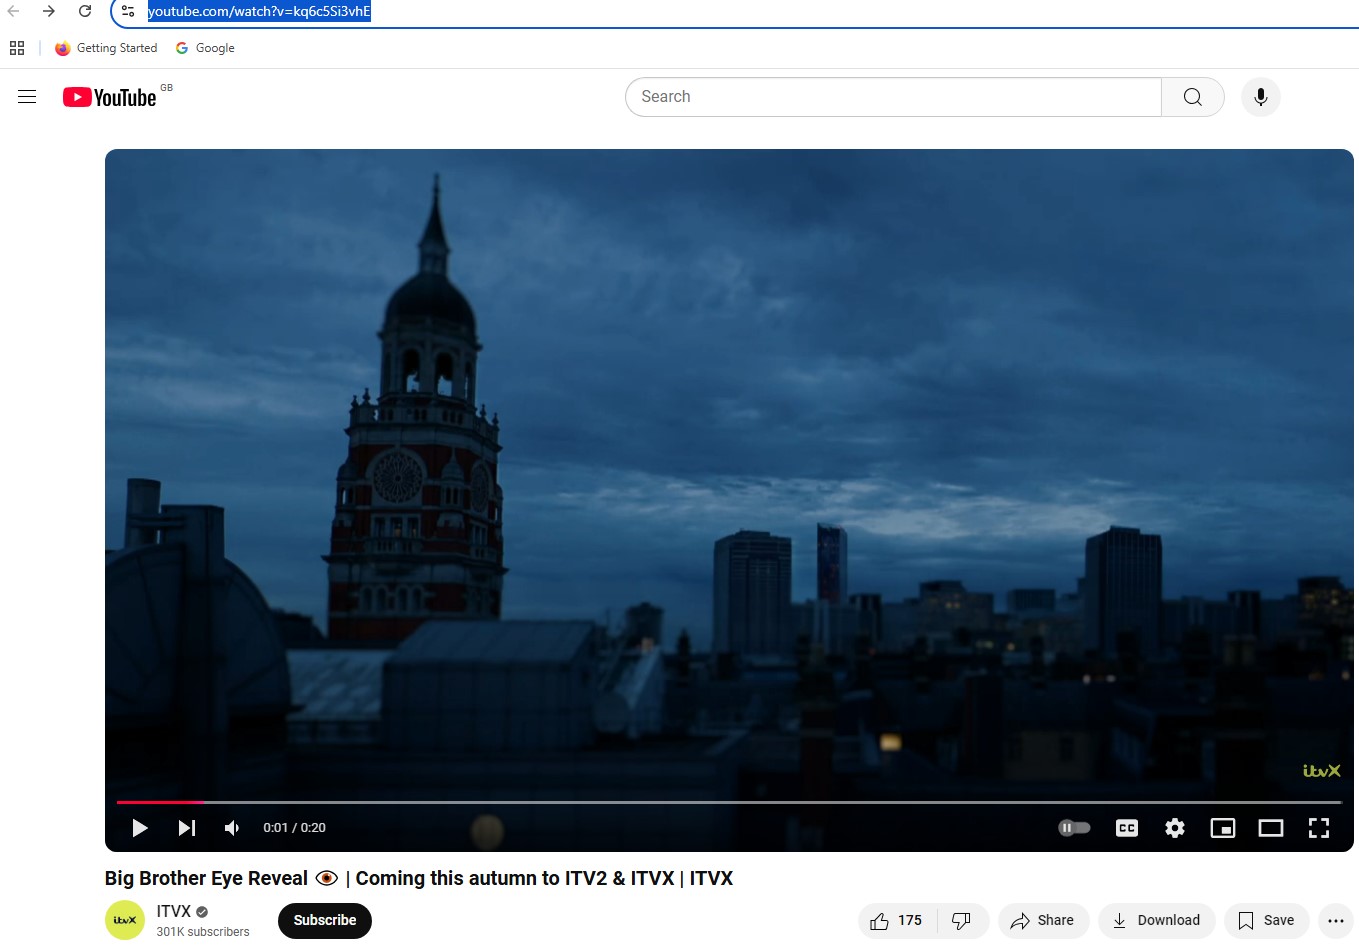Screen dimensions: 1359x945
Task: Toggle the autoplay switch
Action: click(1074, 828)
